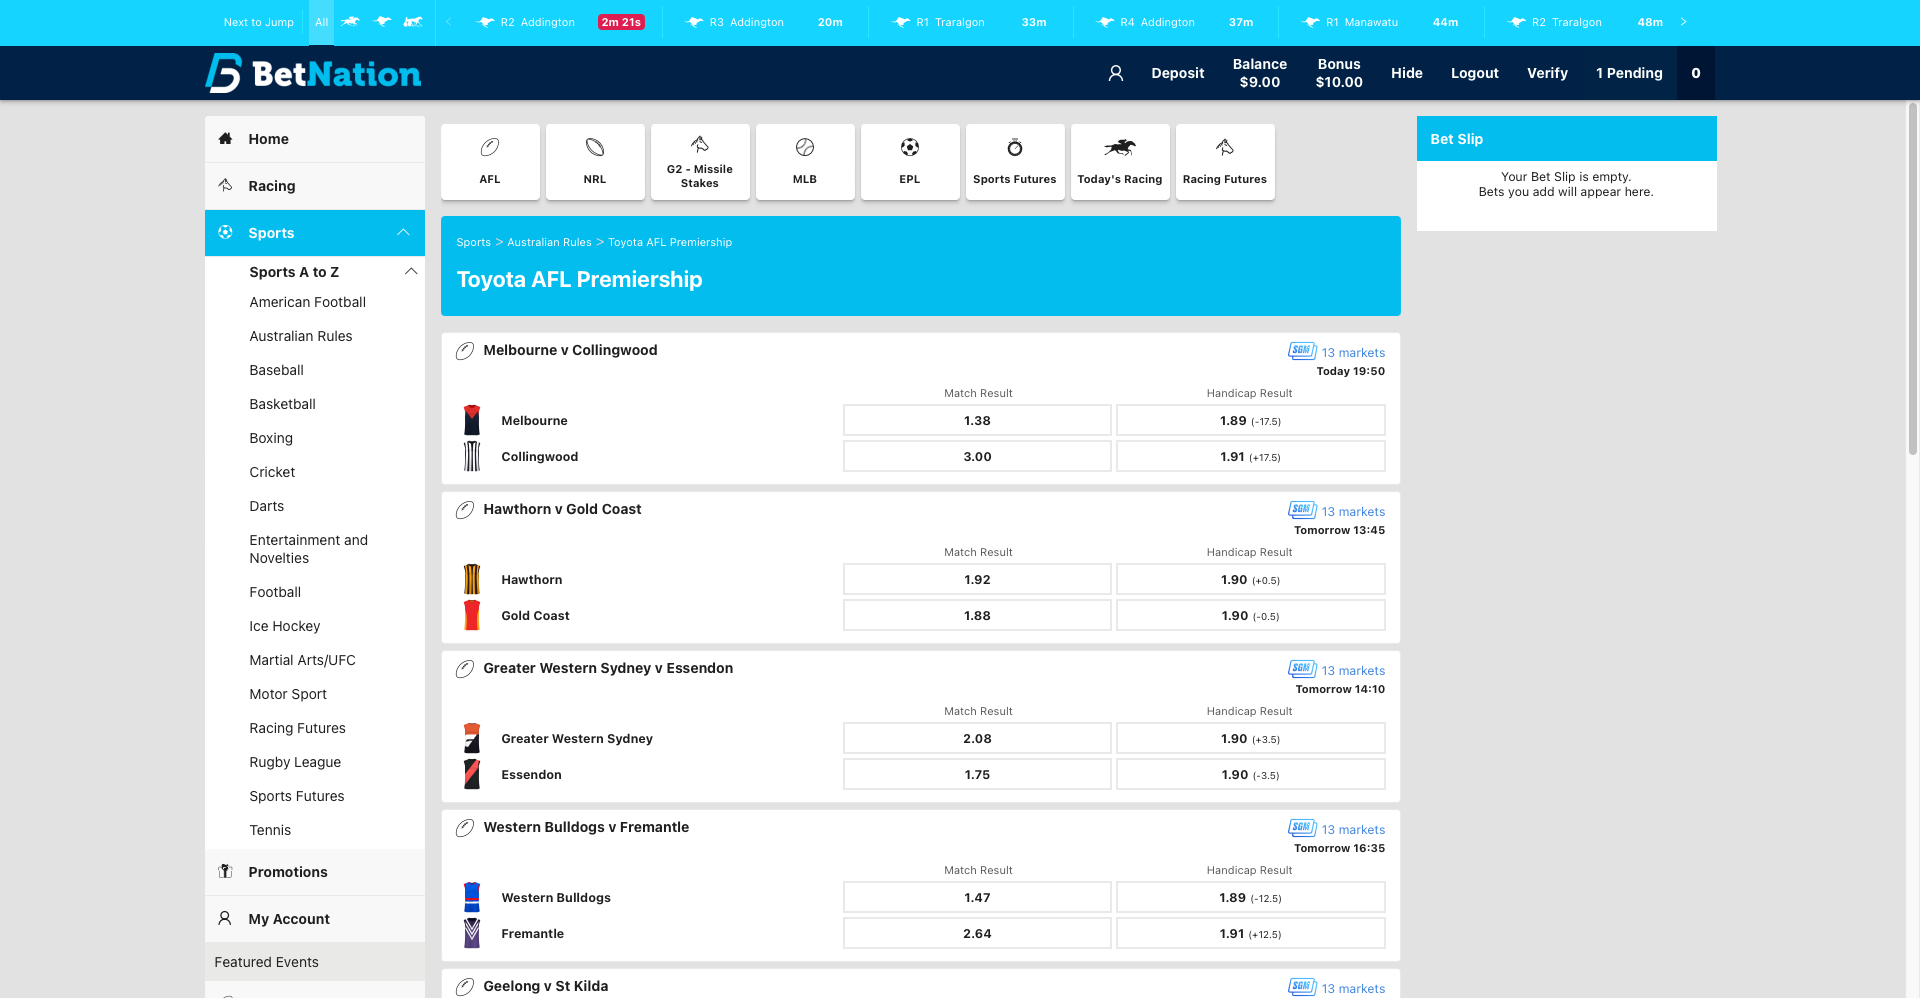Open the EPL soccer ball tile
This screenshot has height=998, width=1920.
tap(909, 162)
